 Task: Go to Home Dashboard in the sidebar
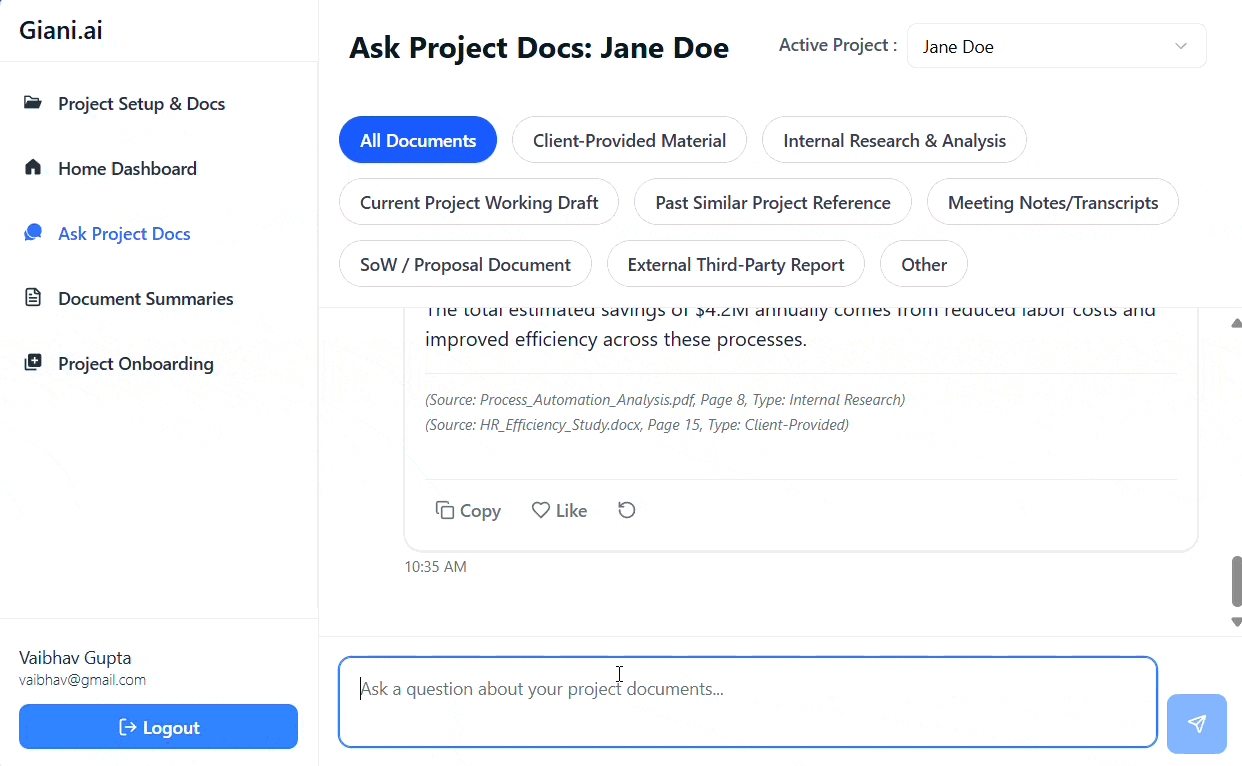[x=127, y=168]
